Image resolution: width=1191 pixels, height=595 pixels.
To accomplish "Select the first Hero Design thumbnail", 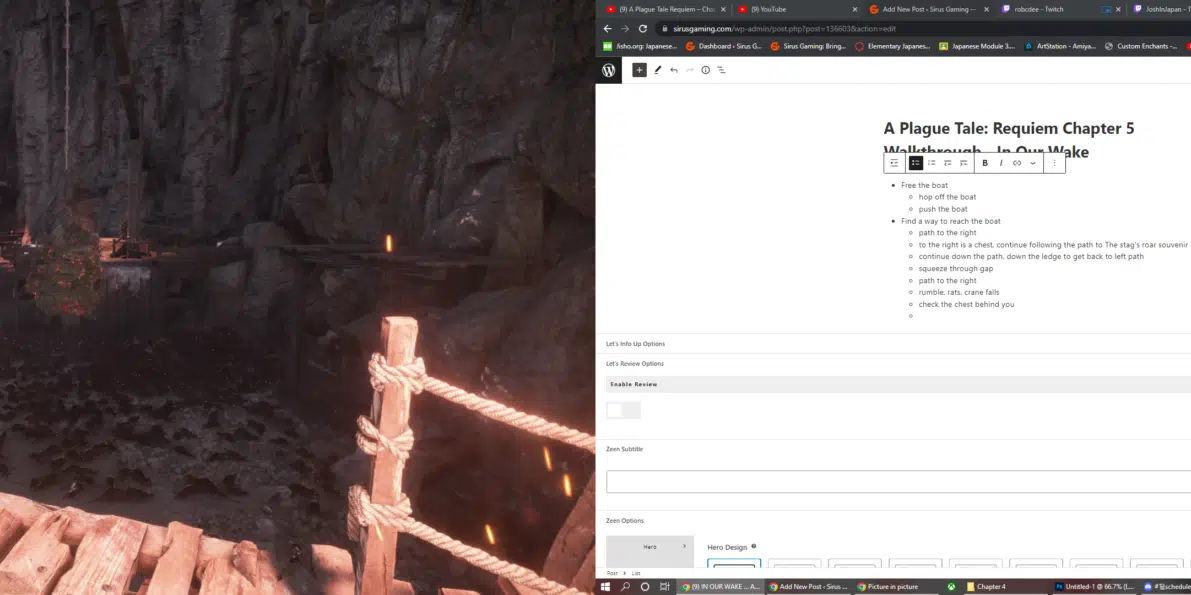I will point(734,563).
